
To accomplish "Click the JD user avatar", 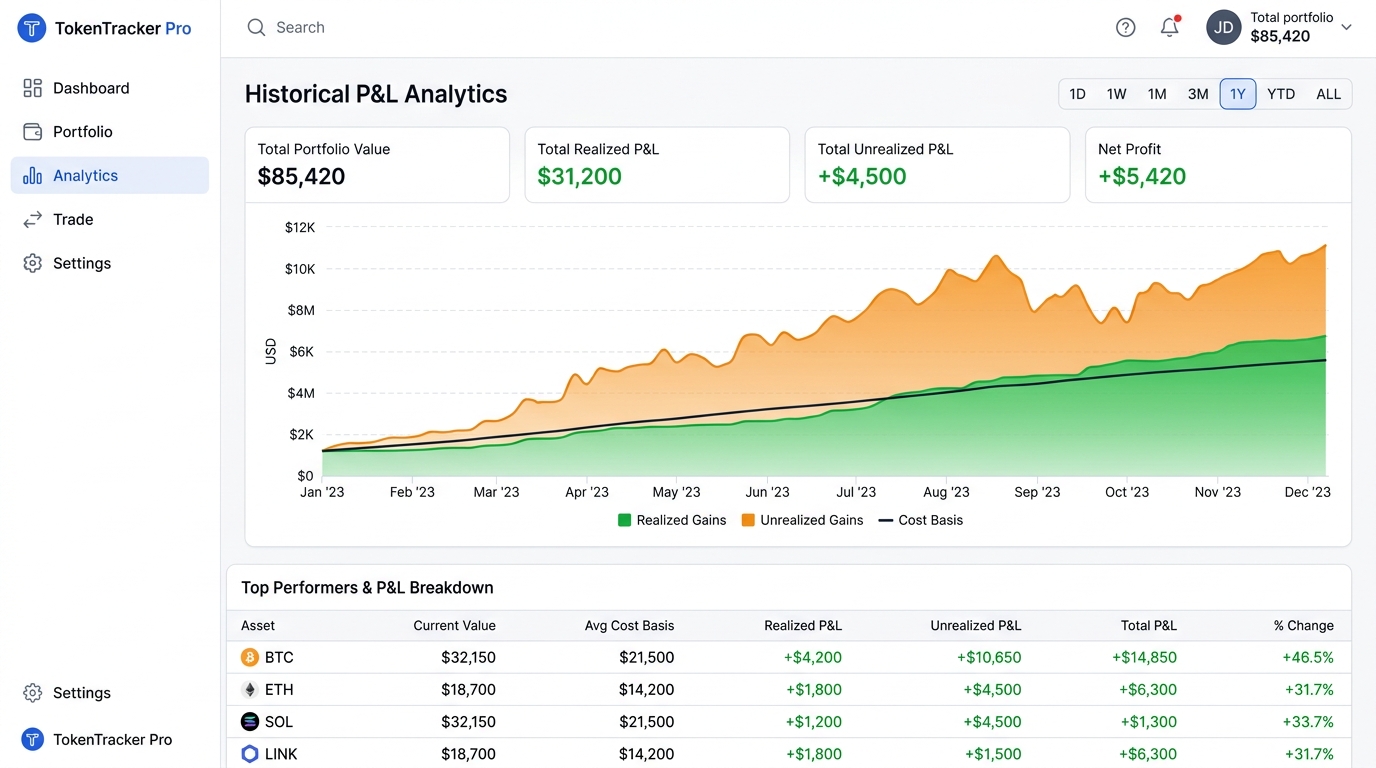I will [x=1224, y=28].
